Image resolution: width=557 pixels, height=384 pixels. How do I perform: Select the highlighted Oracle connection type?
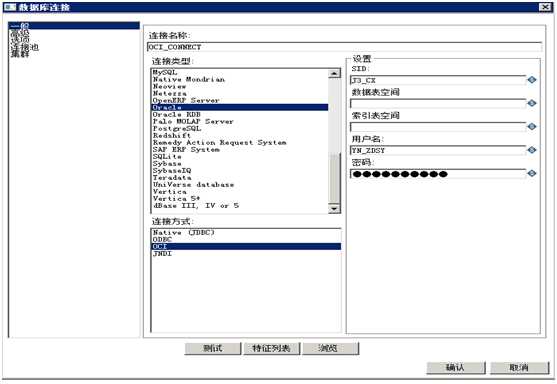click(x=240, y=107)
